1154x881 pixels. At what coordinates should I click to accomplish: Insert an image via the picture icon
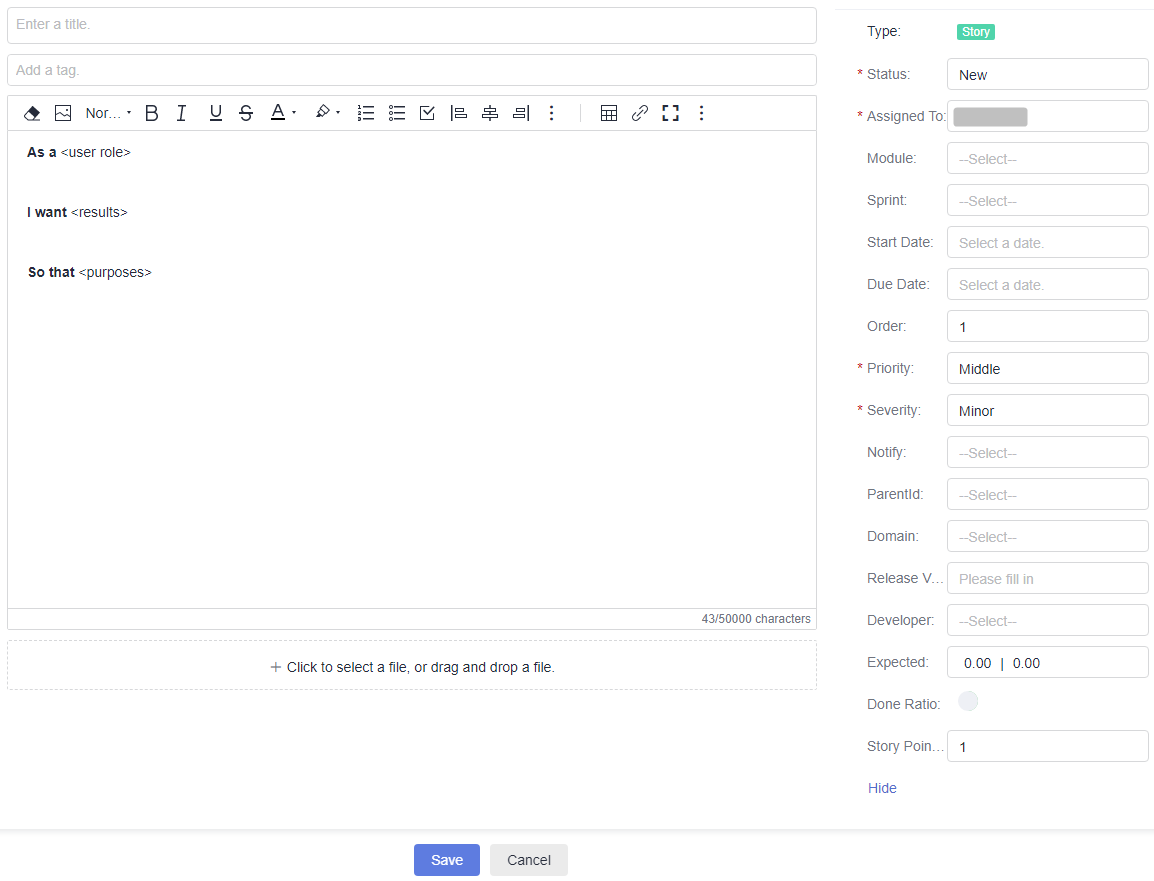tap(63, 113)
